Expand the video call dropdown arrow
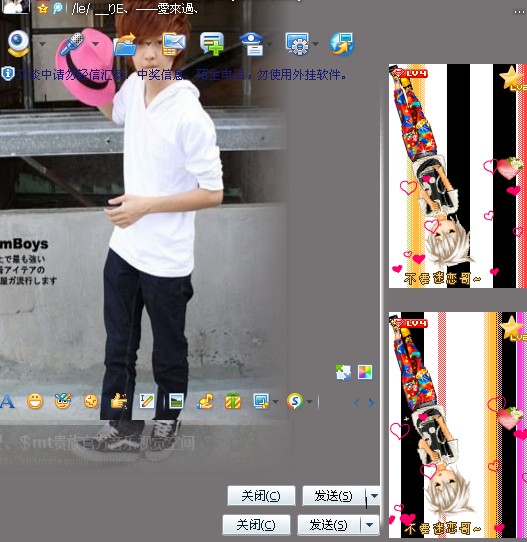Screen dimensions: 527x542 42,44
